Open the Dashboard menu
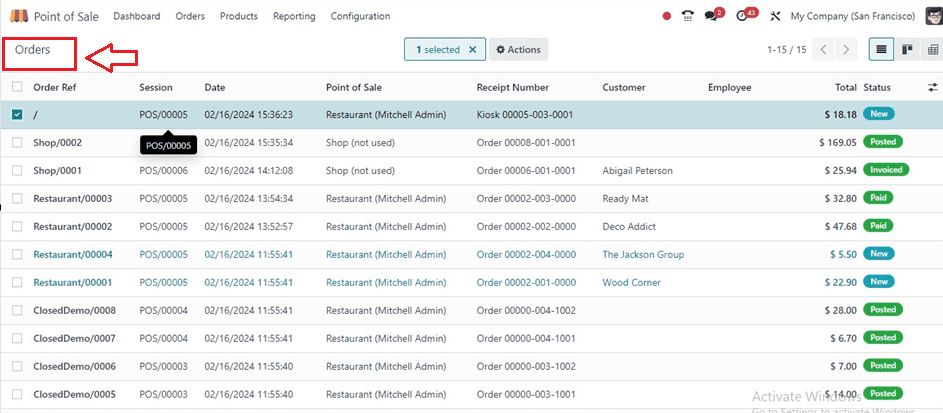Viewport: 943px width, 413px height. (x=137, y=16)
